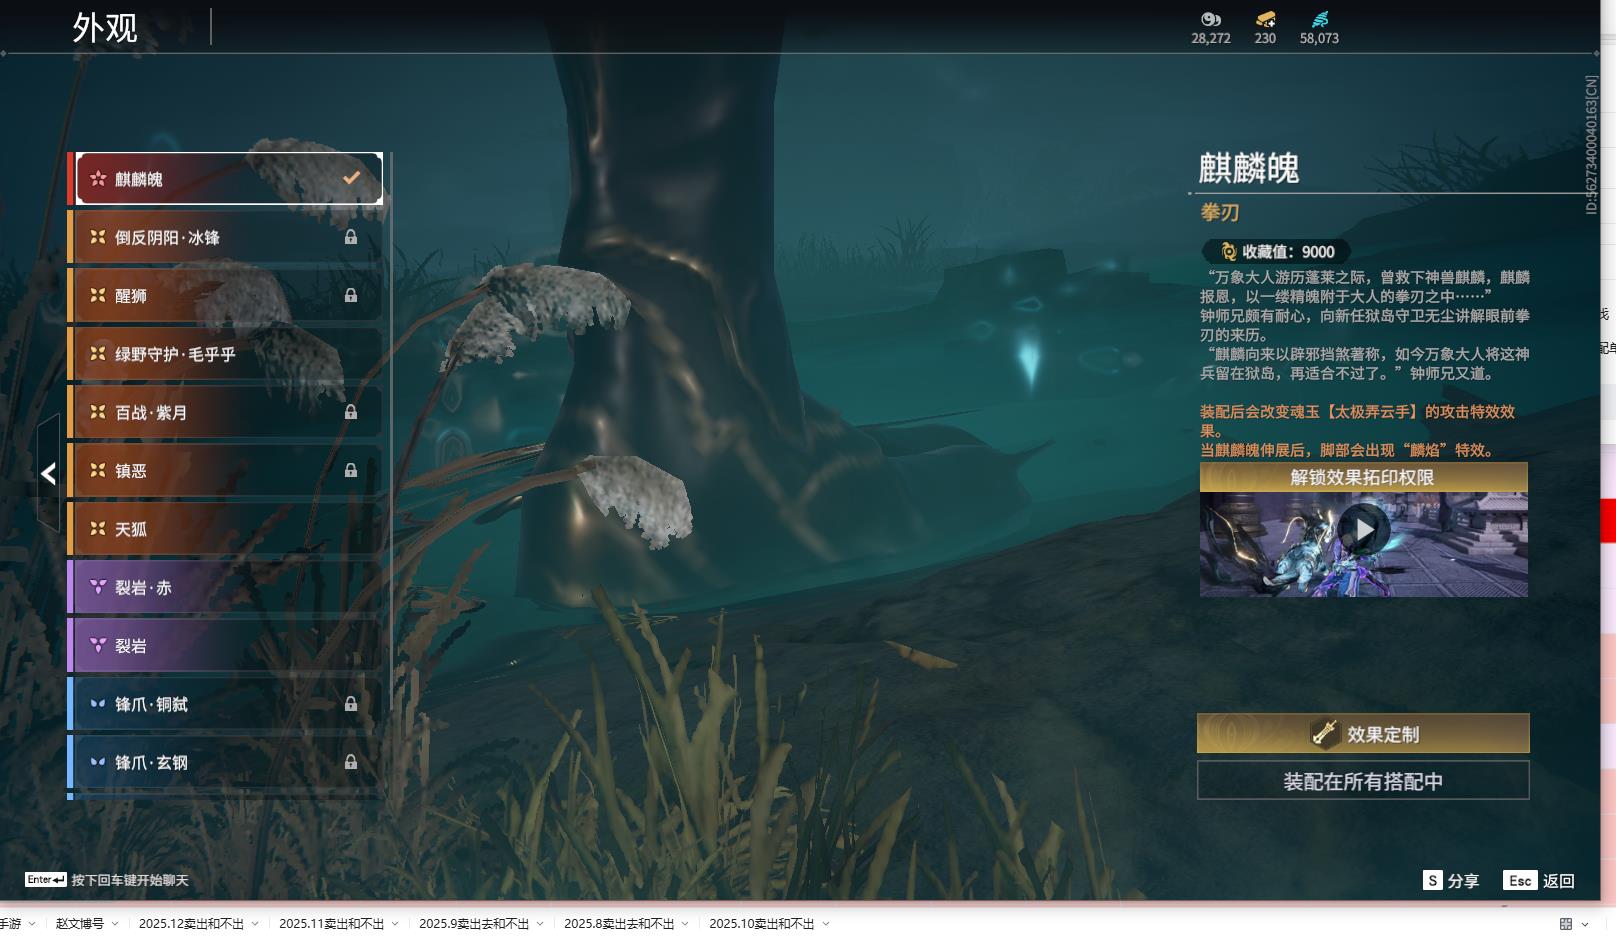Click the rarity icon beside 绿野守护·毛乎乎
This screenshot has width=1616, height=939.
pyautogui.click(x=98, y=353)
